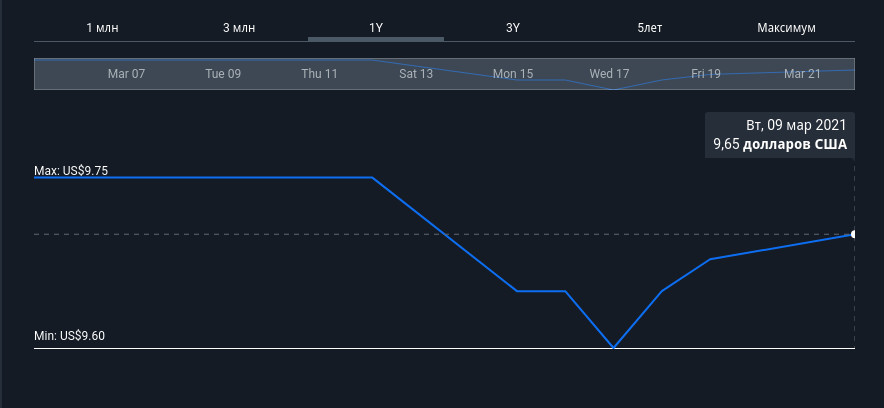Click the active 1Y range tab
The image size is (884, 408).
pos(376,27)
